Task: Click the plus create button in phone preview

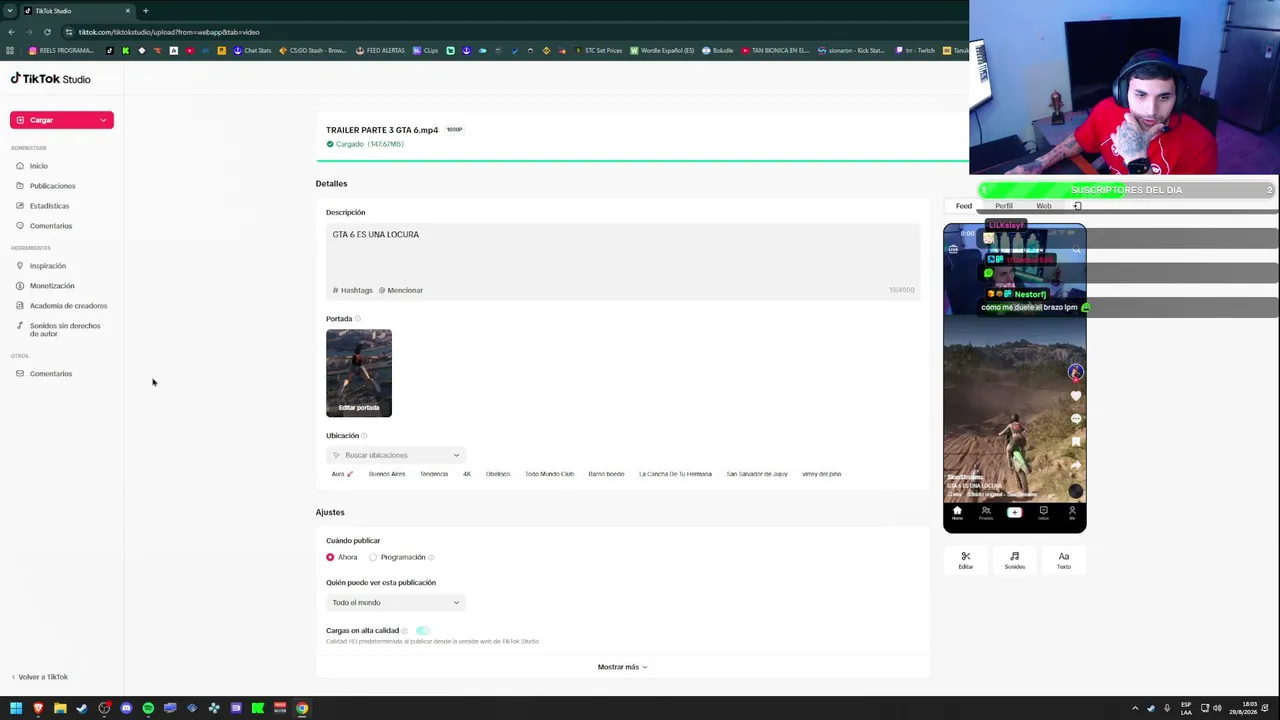Action: coord(1014,512)
